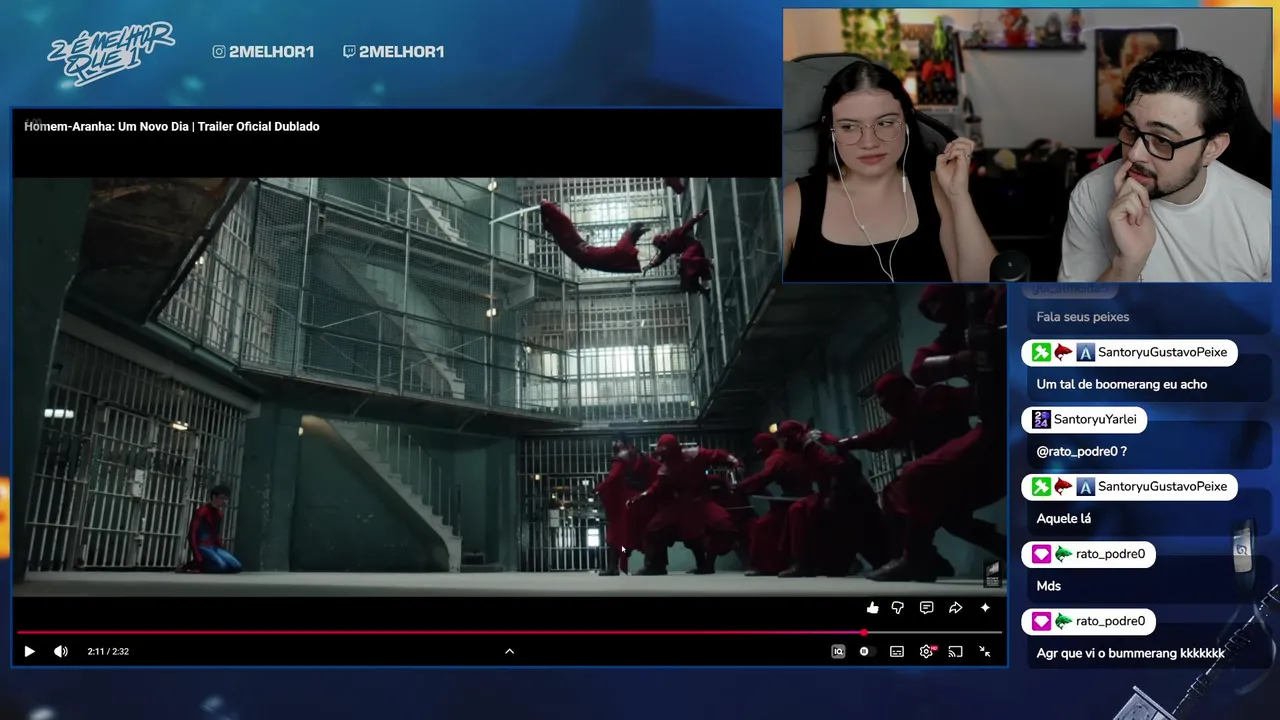Click the 2024 badge beside SantoryuYarlei
Image resolution: width=1280 pixels, height=720 pixels.
[1041, 420]
